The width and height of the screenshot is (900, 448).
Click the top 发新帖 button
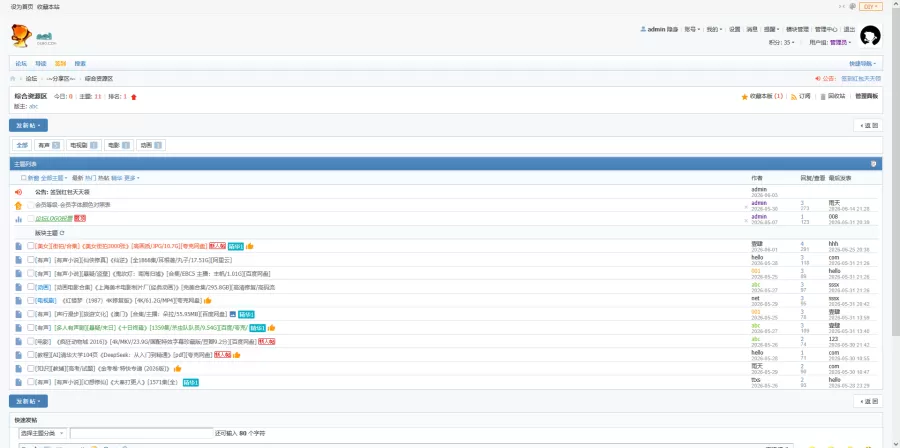[x=28, y=126]
